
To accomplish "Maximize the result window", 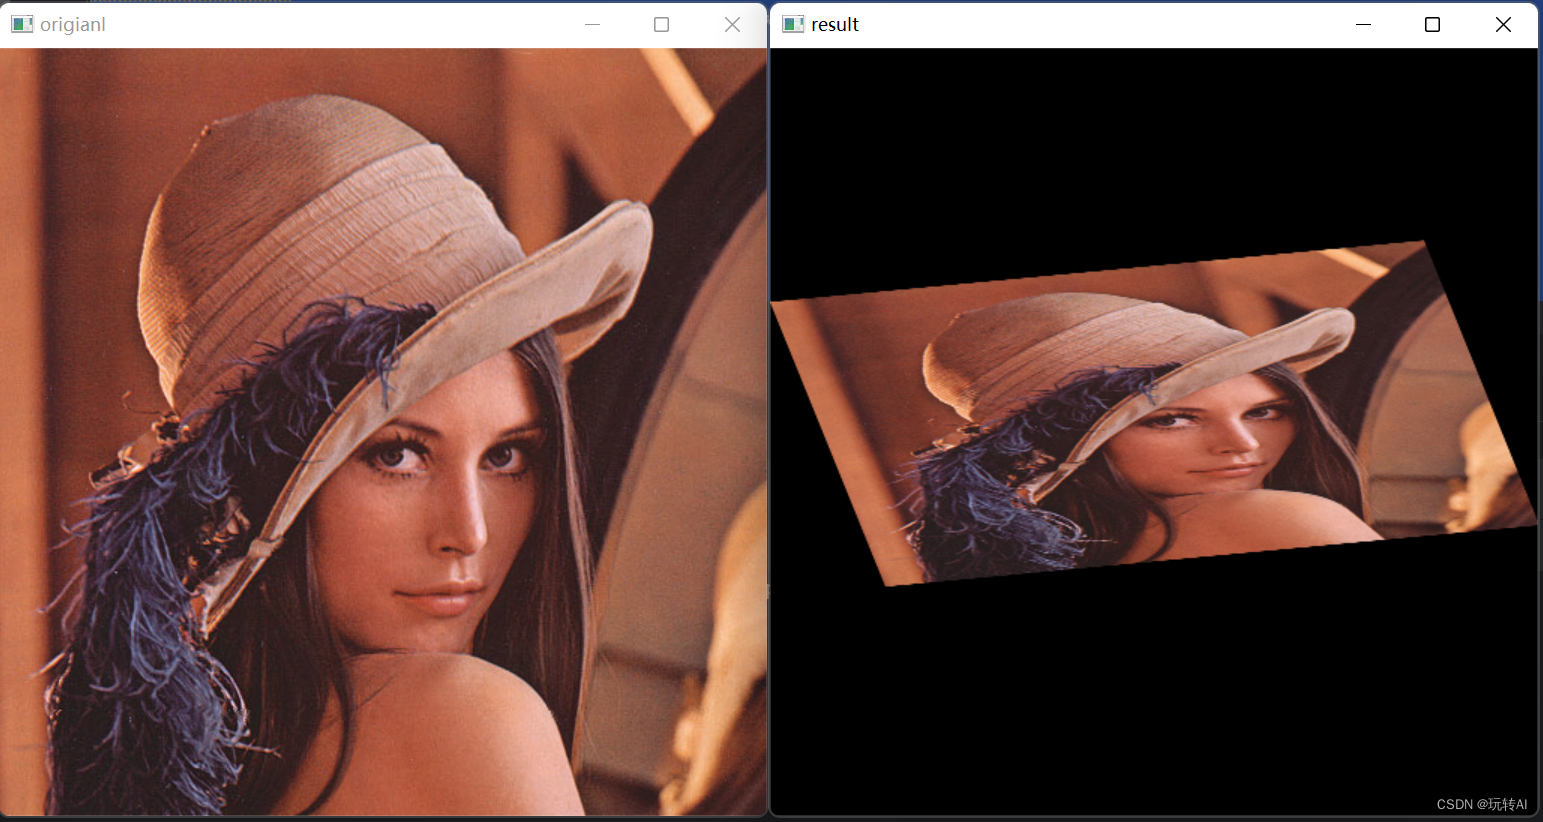I will [x=1432, y=24].
